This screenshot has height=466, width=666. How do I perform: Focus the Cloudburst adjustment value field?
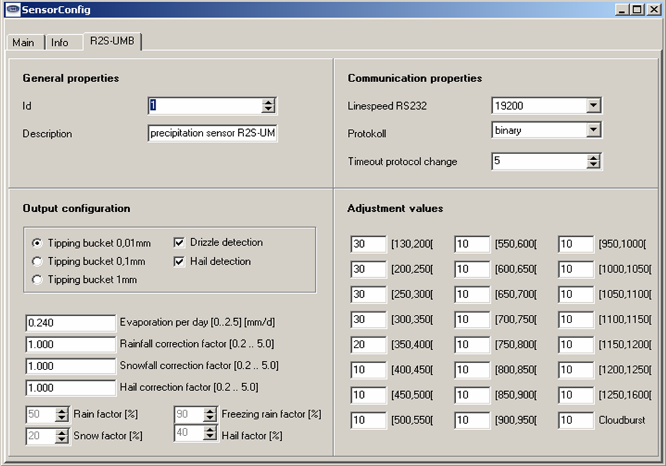(x=575, y=420)
